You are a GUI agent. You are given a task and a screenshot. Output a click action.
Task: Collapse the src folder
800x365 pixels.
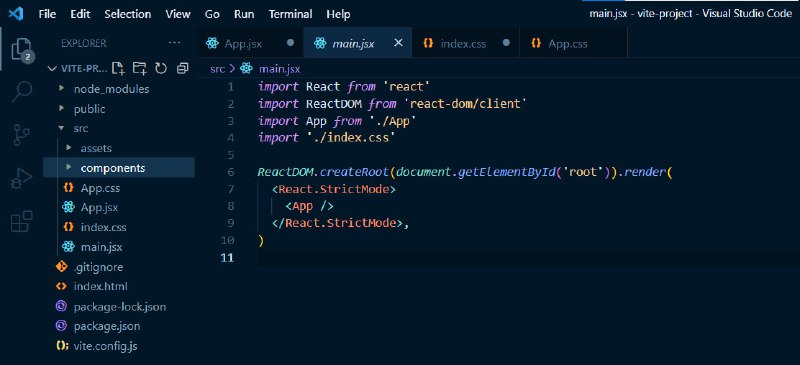coord(61,128)
